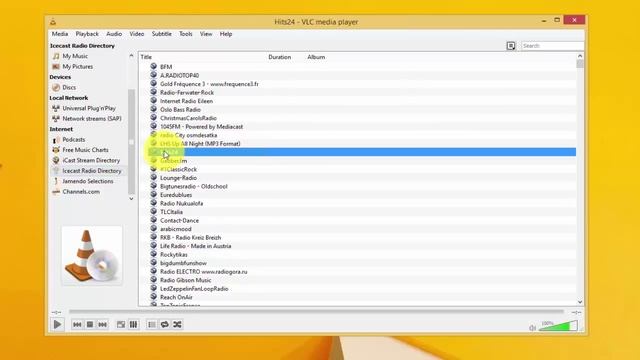Select LedZeppelinFanLoopRadio station
Image resolution: width=640 pixels, height=360 pixels.
tap(194, 289)
